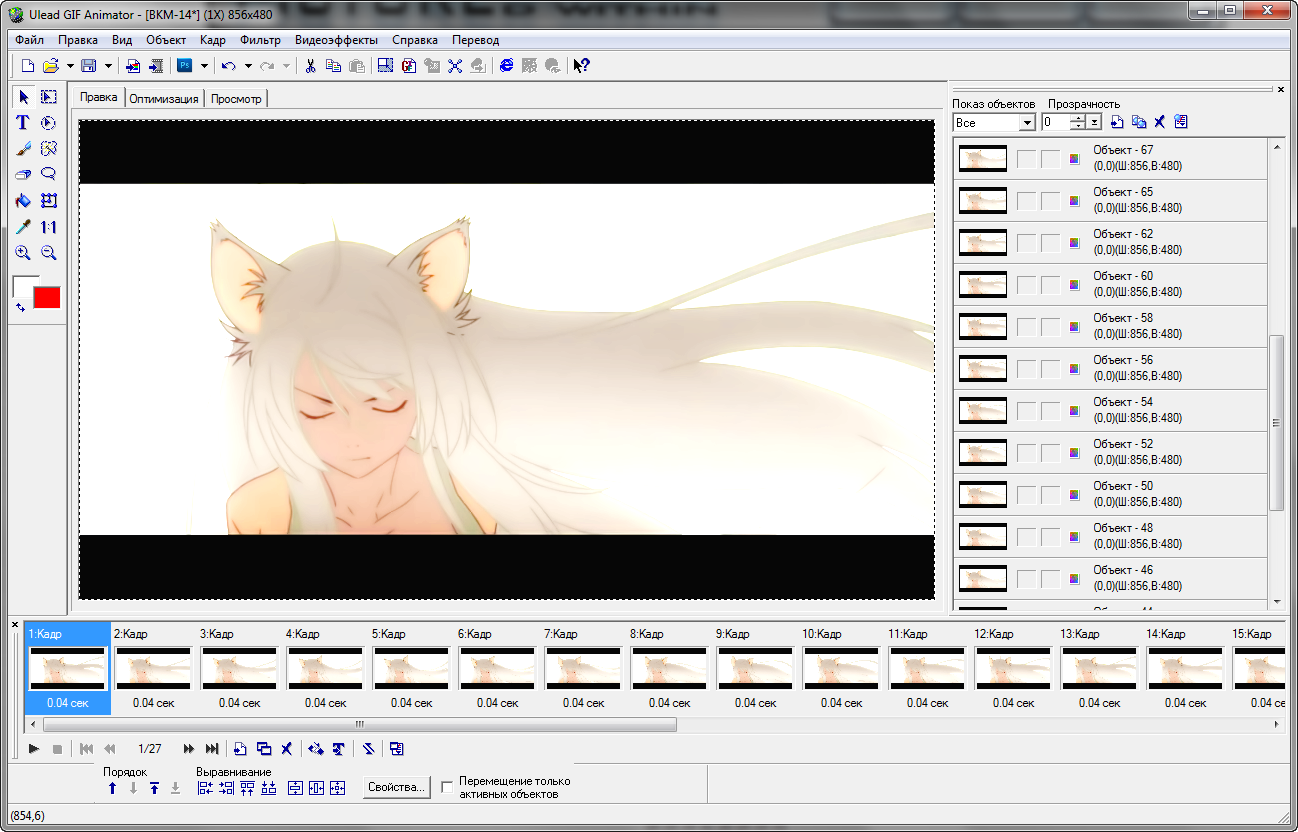Screen dimensions: 1298x832
Task: Go to the next frame
Action: [188, 748]
